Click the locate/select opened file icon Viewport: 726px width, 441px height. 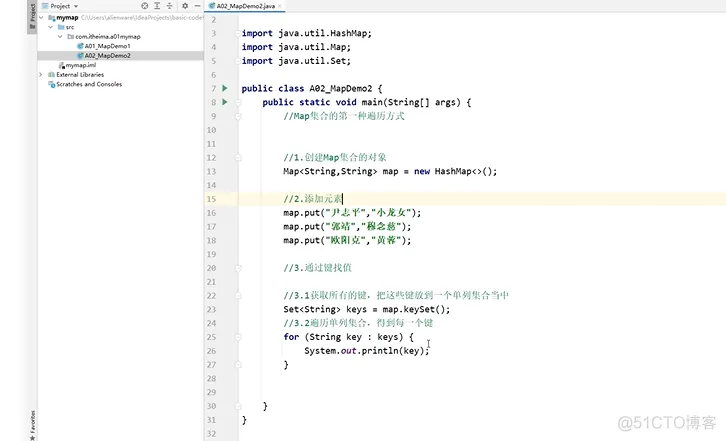point(144,6)
